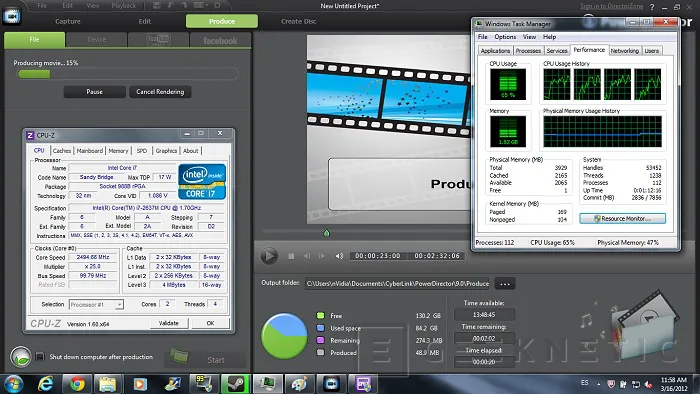Viewport: 700px width, 394px height.
Task: Switch to CPU-Z Mainboard tab
Action: tap(90, 151)
